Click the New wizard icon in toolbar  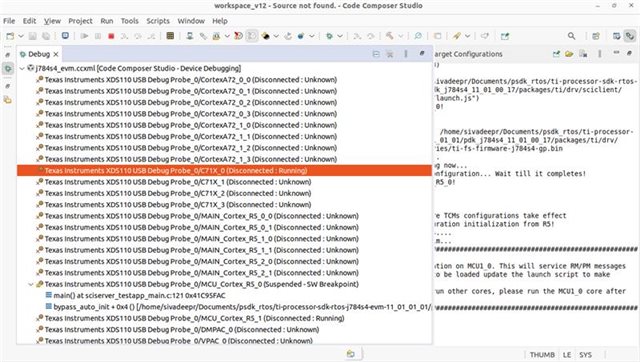click(10, 36)
